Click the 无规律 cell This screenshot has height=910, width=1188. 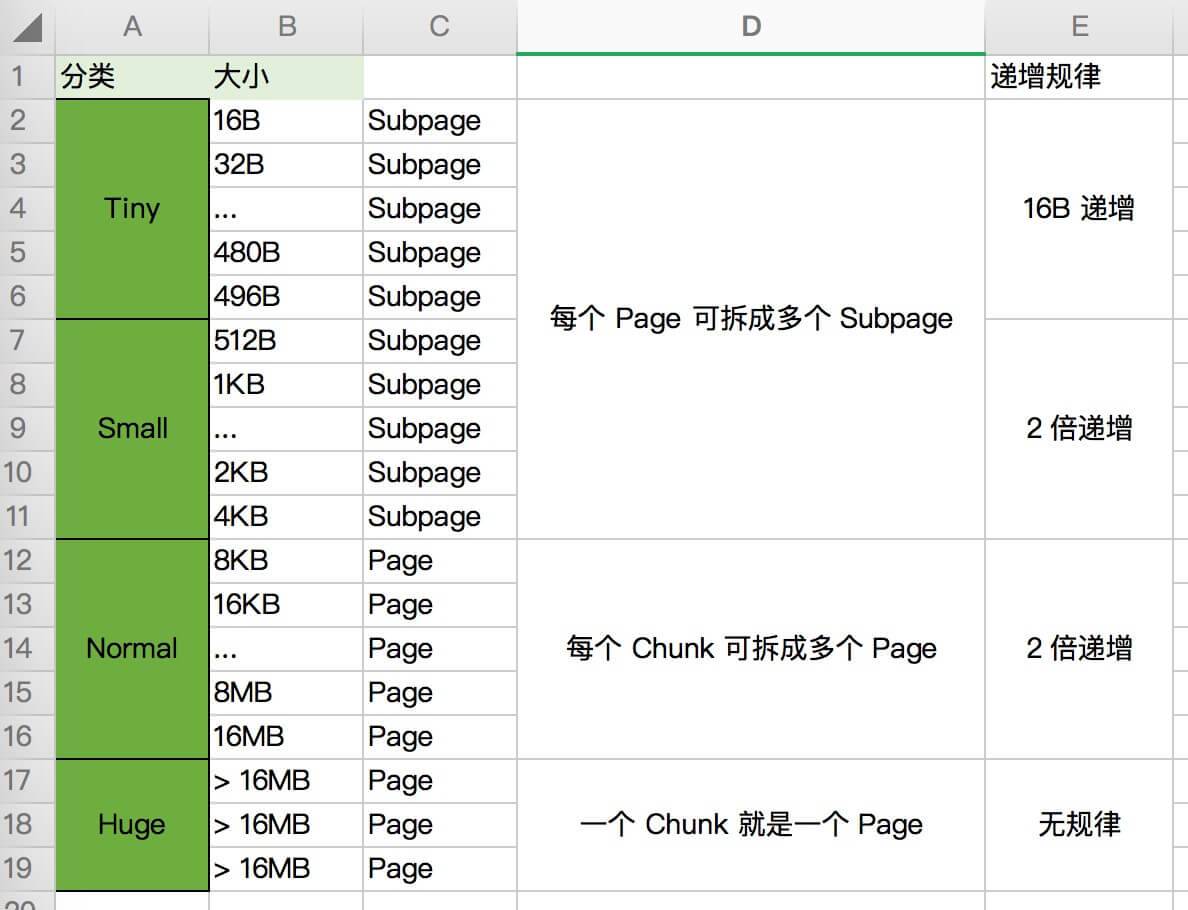[x=1079, y=825]
